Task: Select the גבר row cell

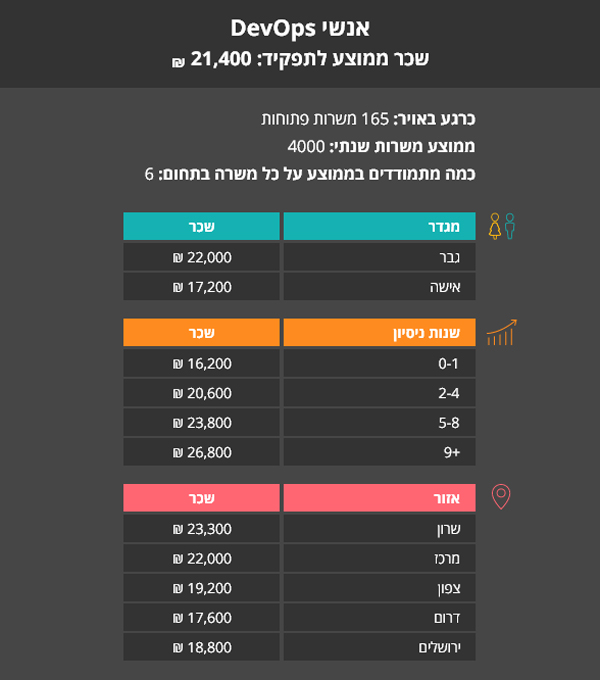Action: pos(380,257)
